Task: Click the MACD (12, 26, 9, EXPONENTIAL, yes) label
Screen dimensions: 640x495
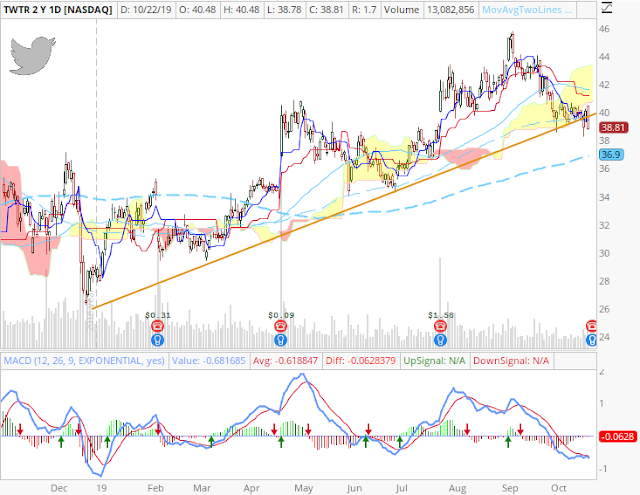Action: pyautogui.click(x=84, y=361)
